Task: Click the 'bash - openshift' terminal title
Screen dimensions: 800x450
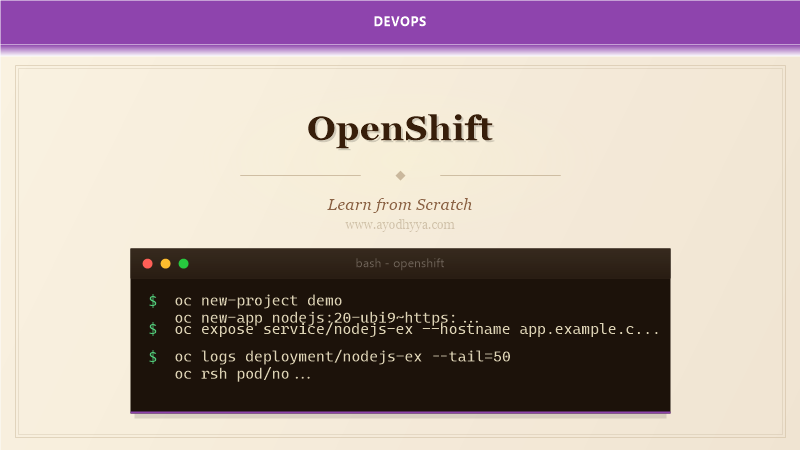Action: click(x=400, y=263)
